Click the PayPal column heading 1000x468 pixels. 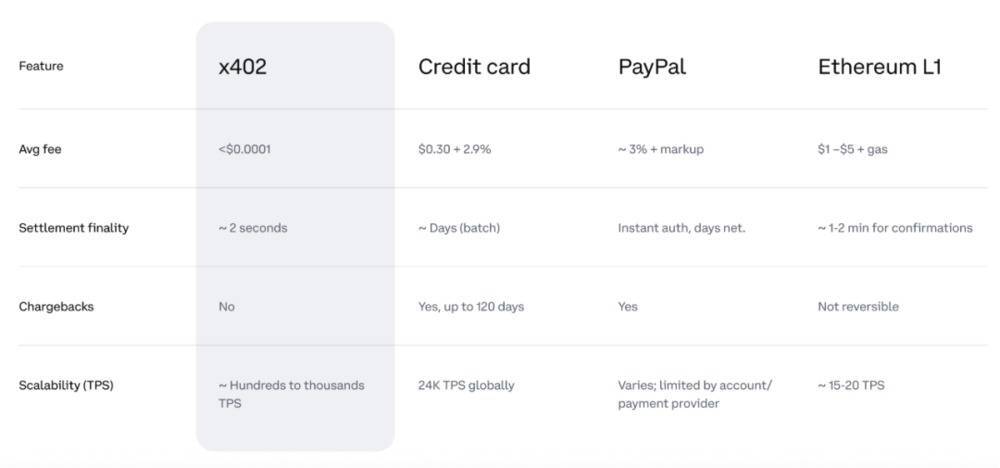click(652, 67)
